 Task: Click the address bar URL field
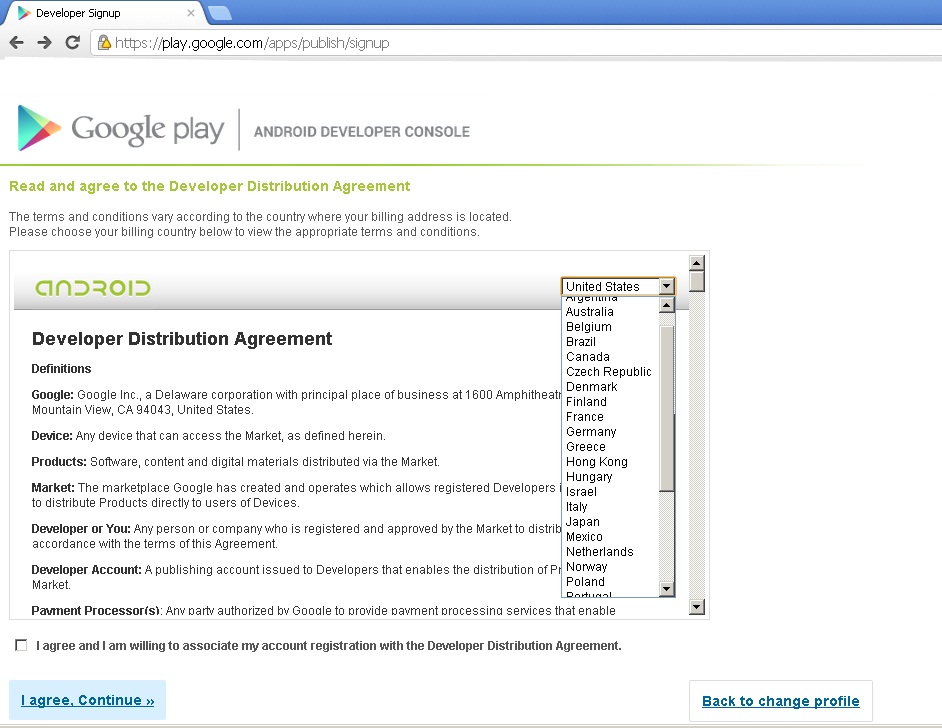pyautogui.click(x=517, y=43)
